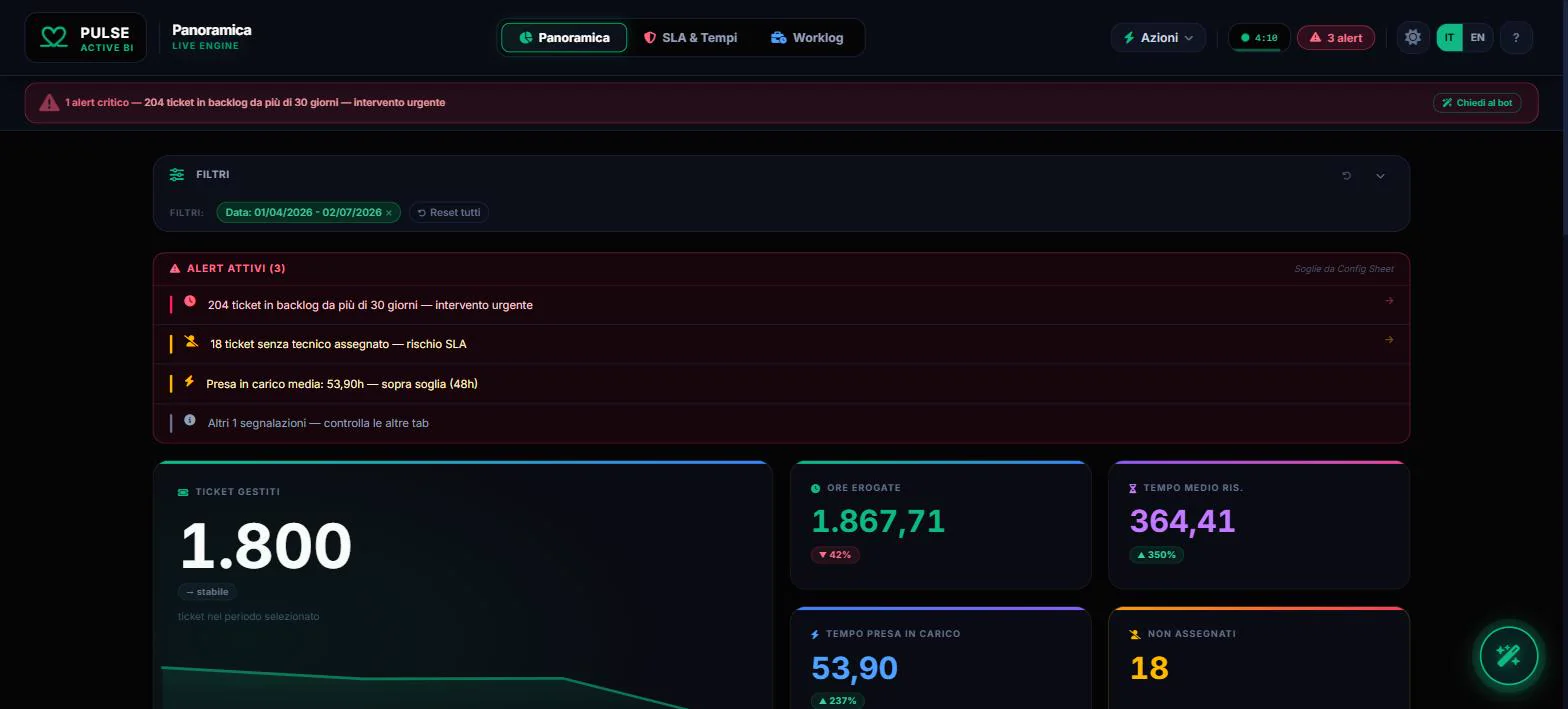Open the 204 ticket backlog alert arrow
The height and width of the screenshot is (709, 1568).
(1389, 300)
